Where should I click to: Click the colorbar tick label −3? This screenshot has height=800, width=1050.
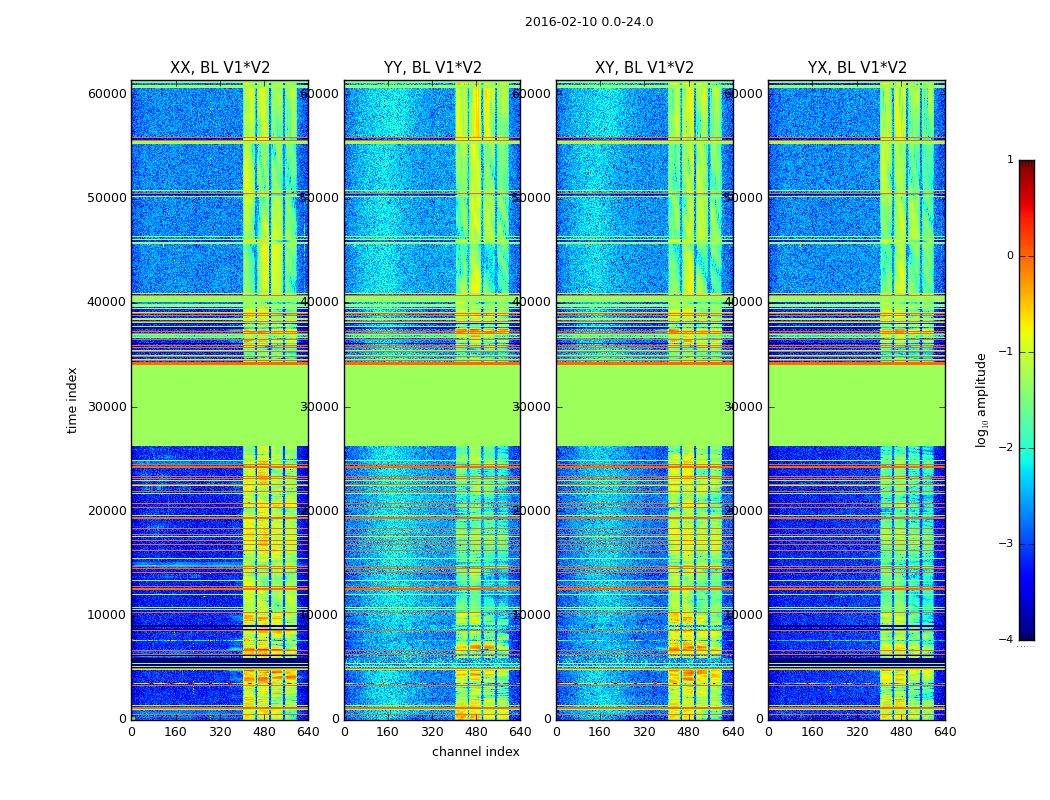1007,544
